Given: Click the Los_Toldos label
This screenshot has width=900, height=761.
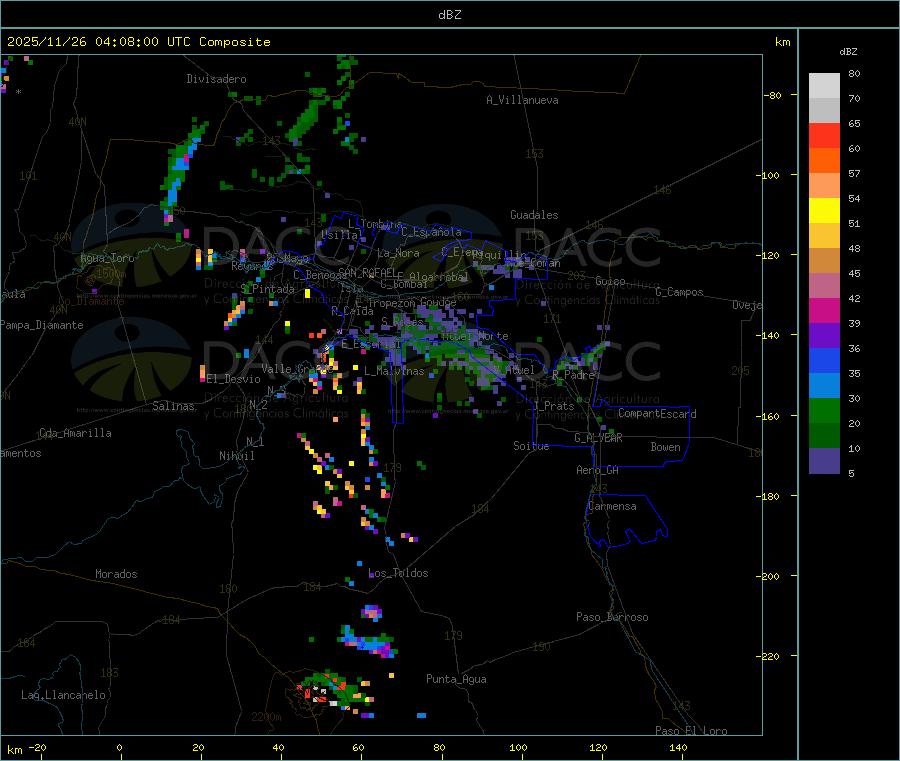Looking at the screenshot, I should tap(398, 573).
